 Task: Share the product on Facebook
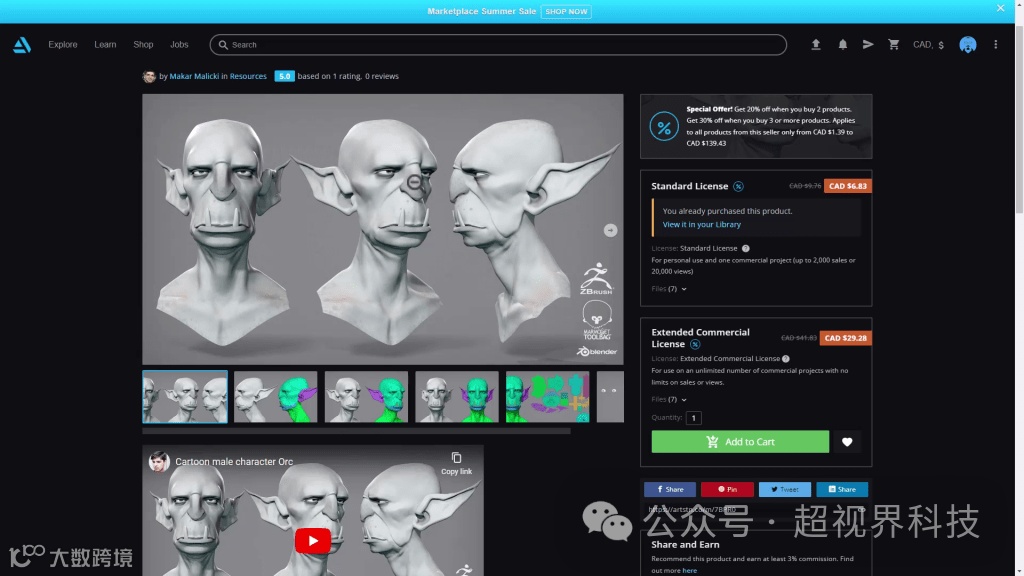[669, 489]
